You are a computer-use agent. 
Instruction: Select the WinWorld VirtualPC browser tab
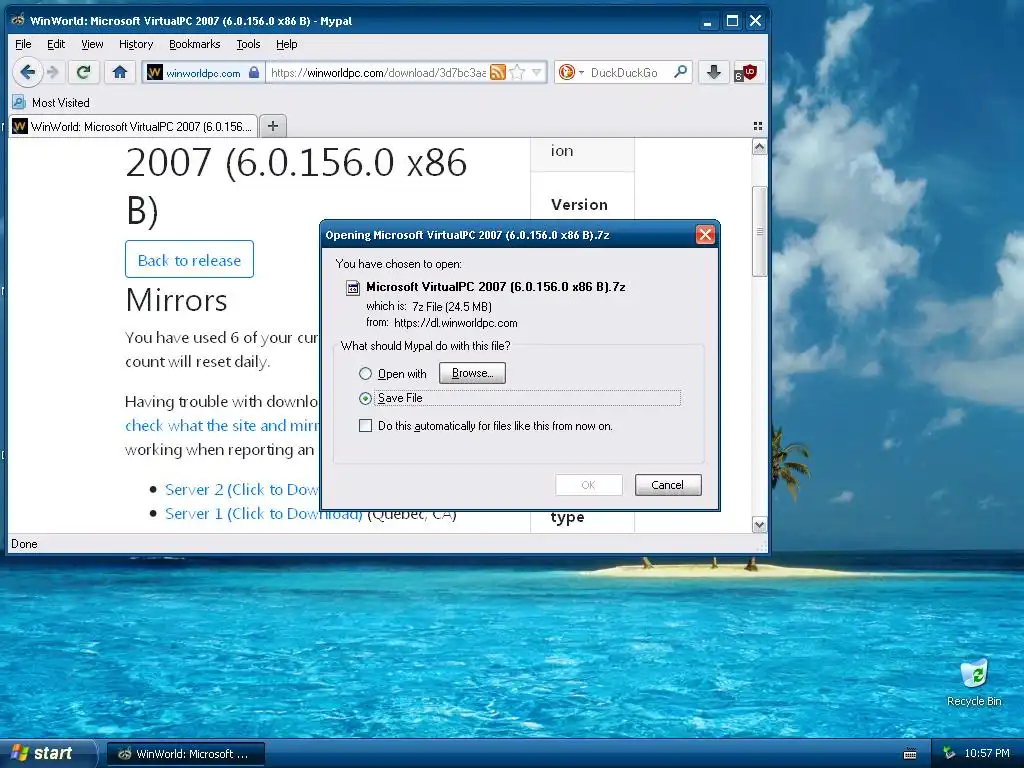click(x=133, y=126)
